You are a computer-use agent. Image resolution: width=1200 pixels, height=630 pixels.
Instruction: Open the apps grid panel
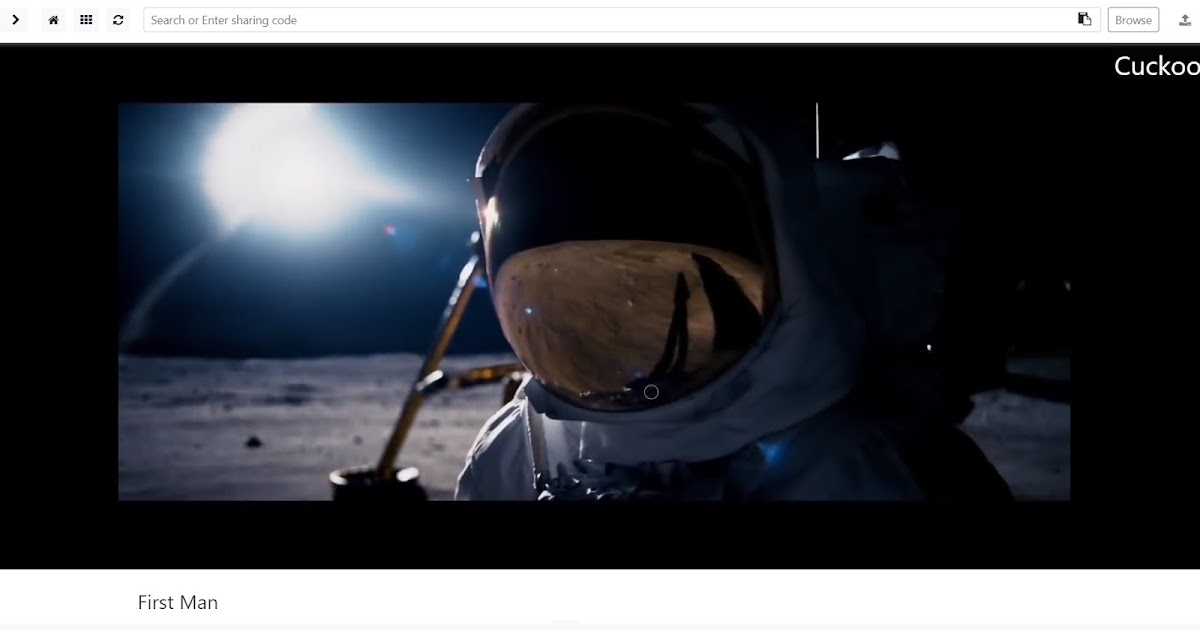pyautogui.click(x=86, y=19)
